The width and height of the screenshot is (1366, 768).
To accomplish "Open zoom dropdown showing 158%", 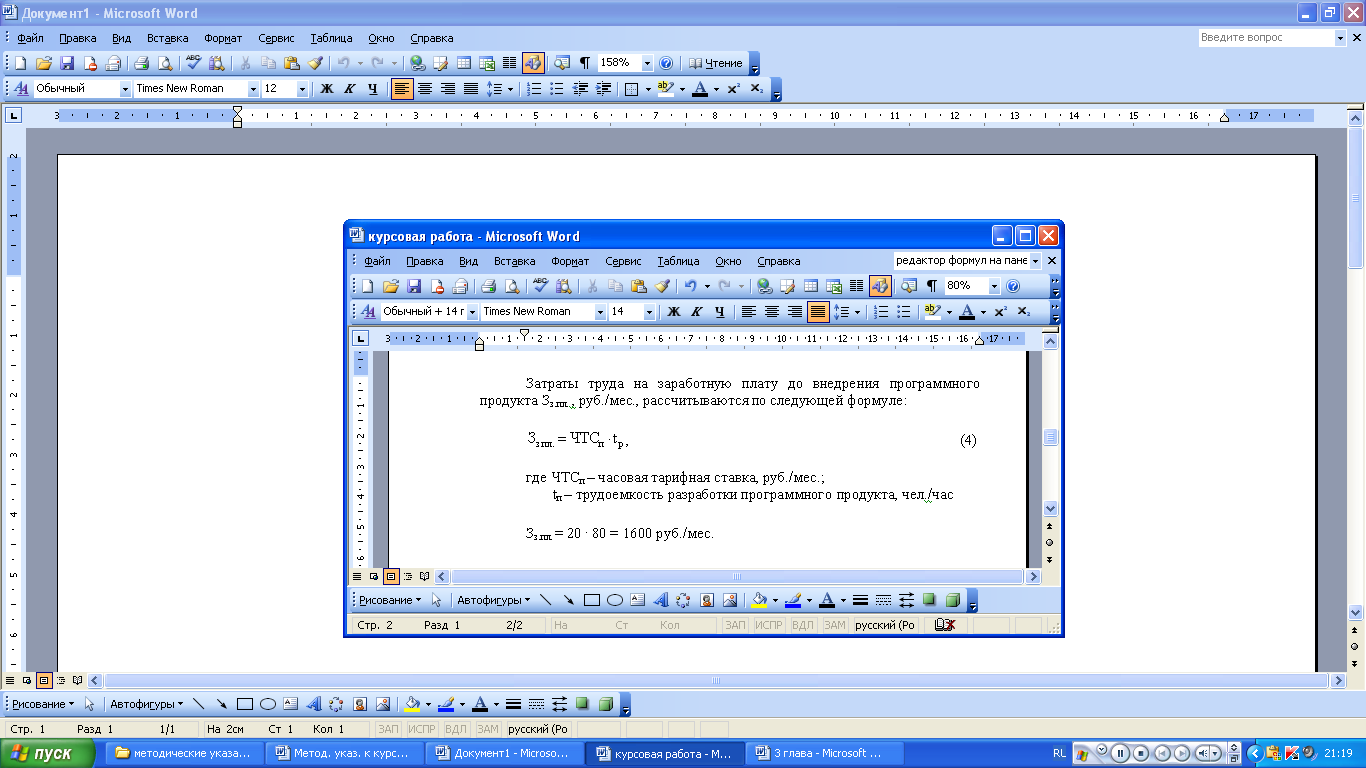I will click(647, 63).
